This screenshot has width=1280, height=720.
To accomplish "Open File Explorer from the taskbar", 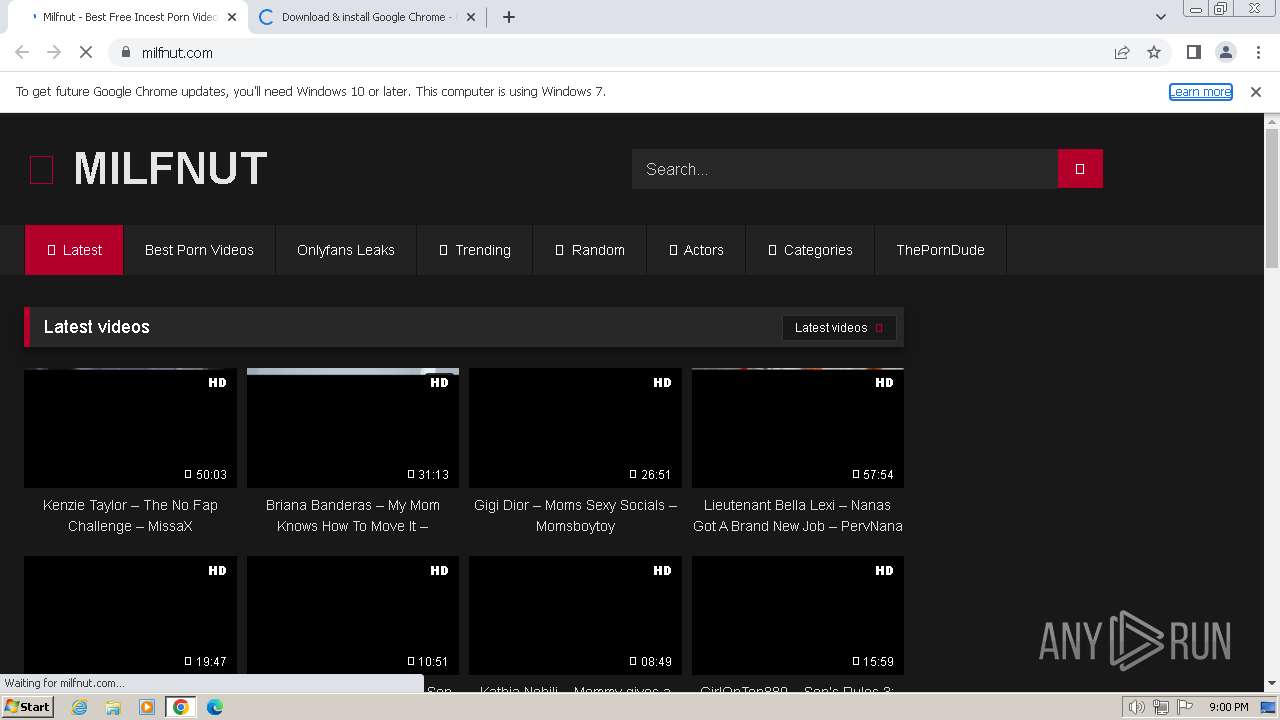I will (113, 707).
